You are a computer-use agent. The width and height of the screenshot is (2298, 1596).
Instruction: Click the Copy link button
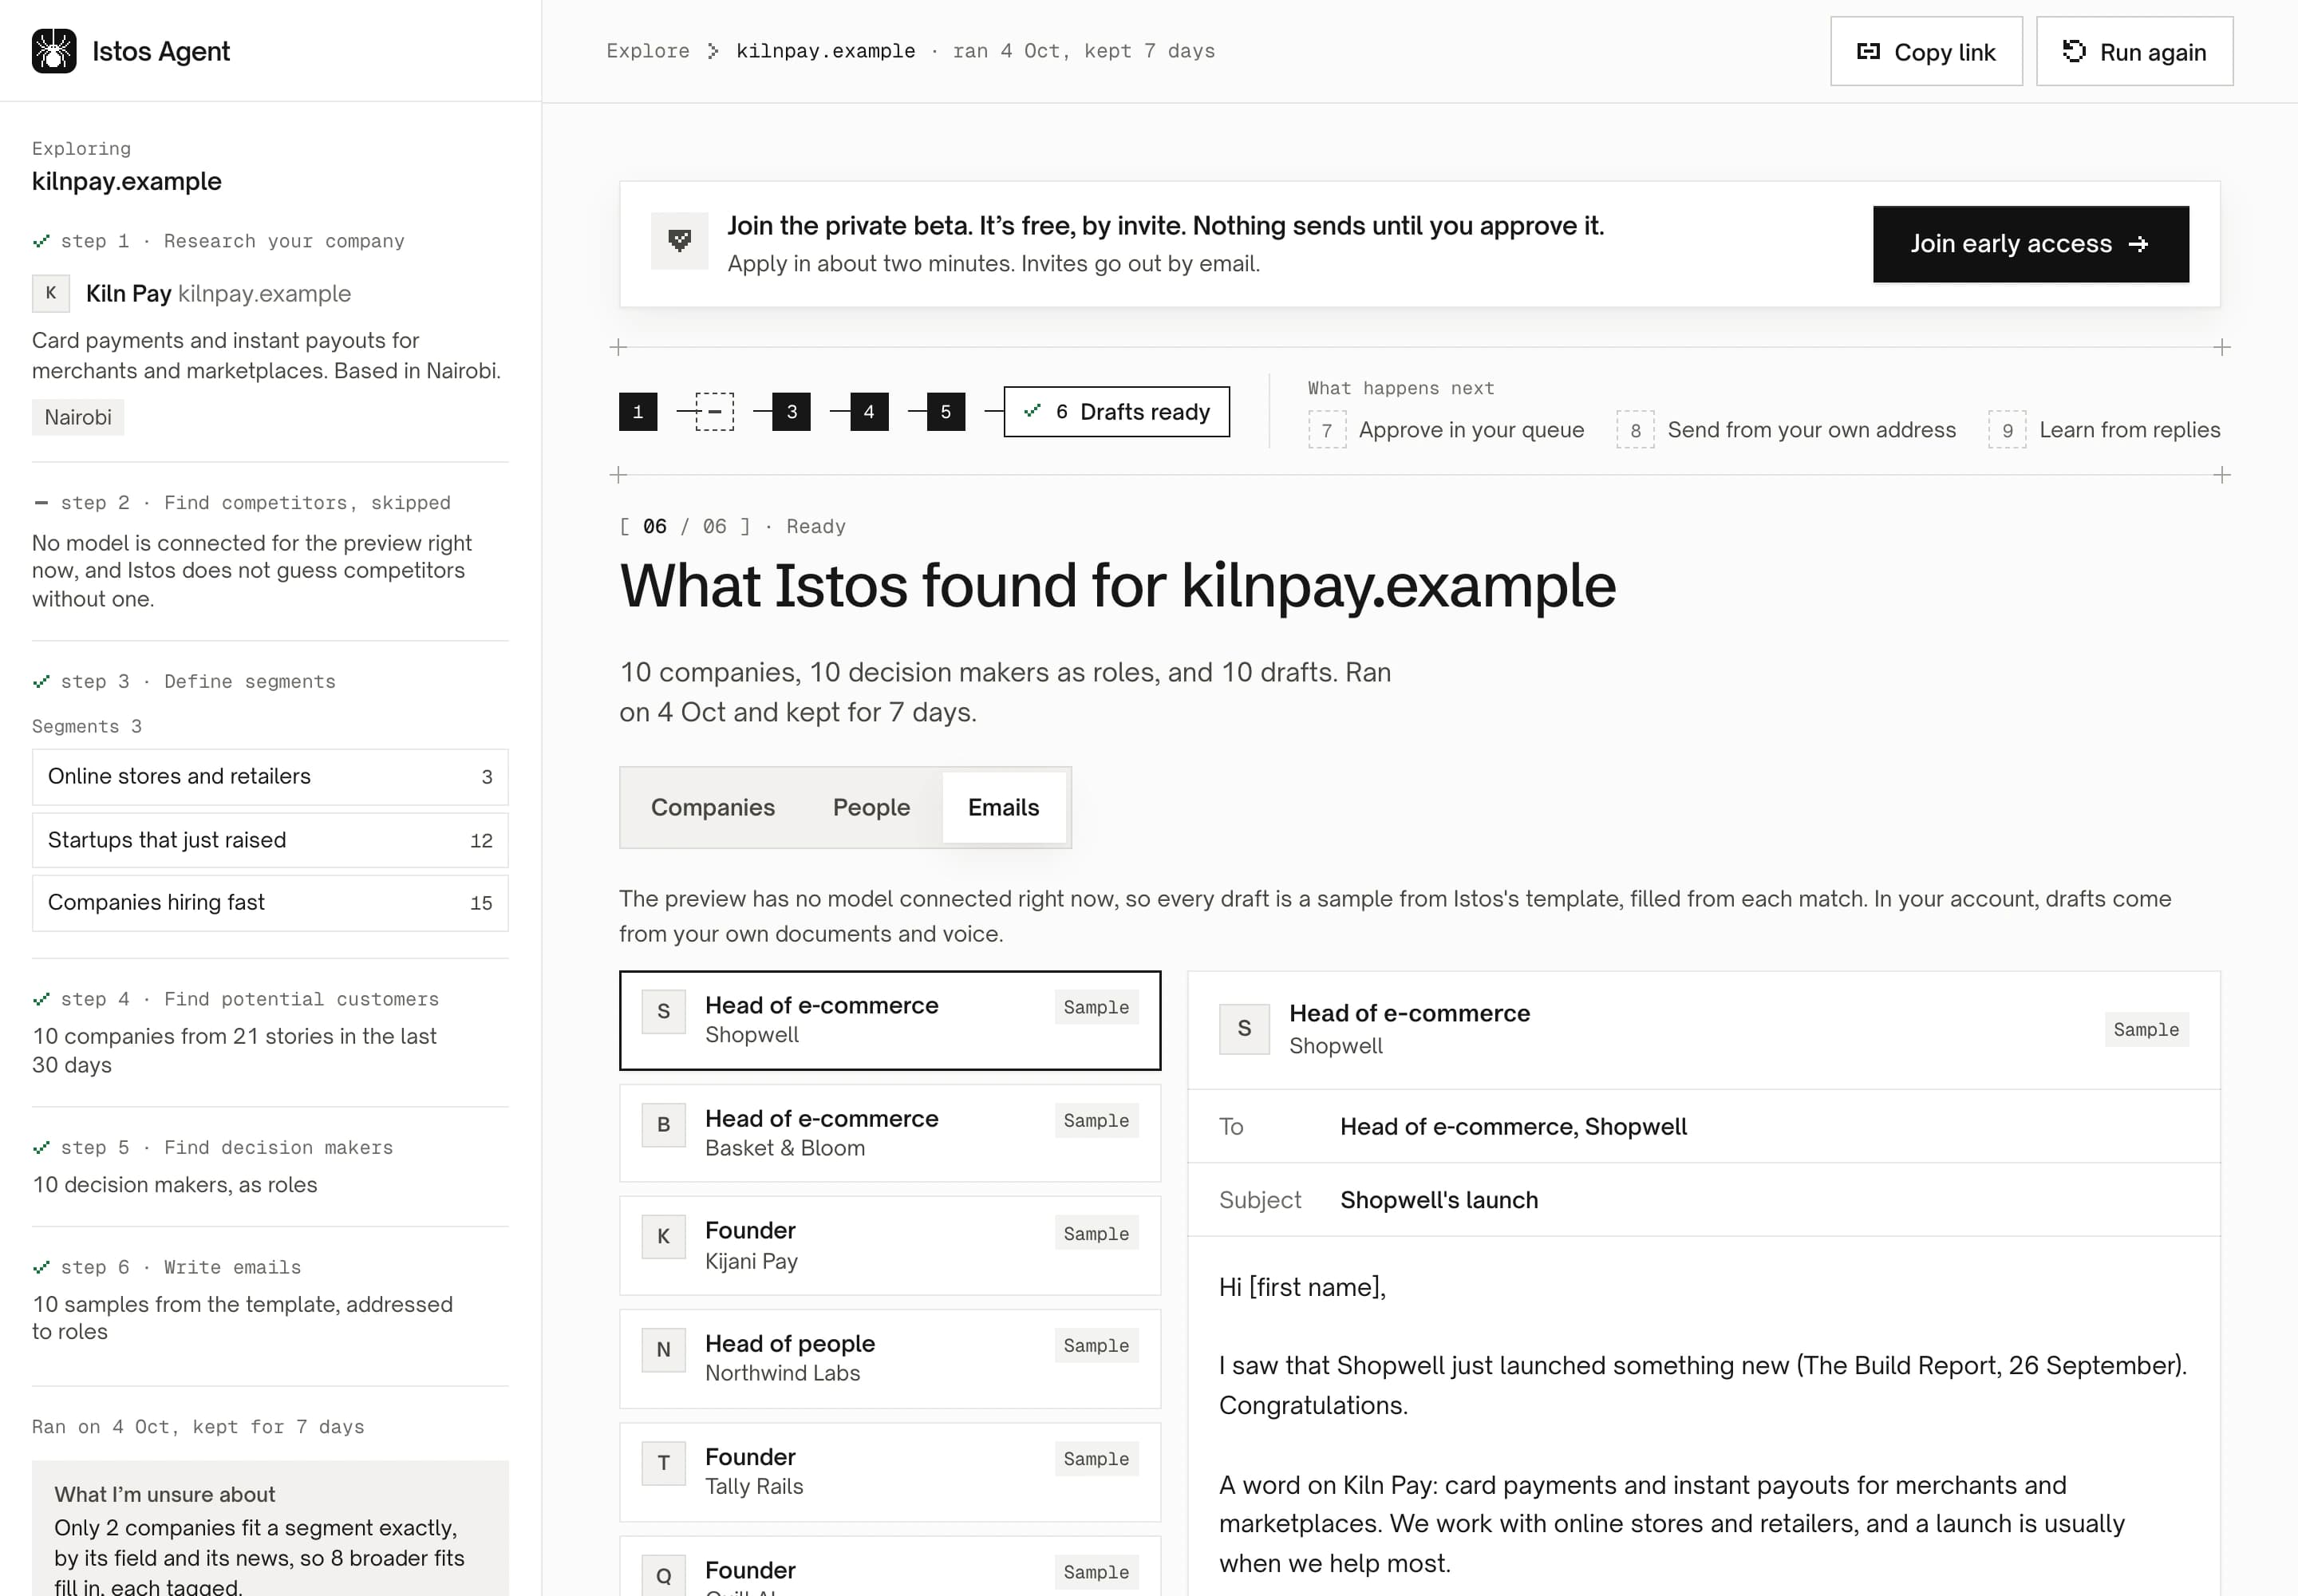coord(1926,51)
